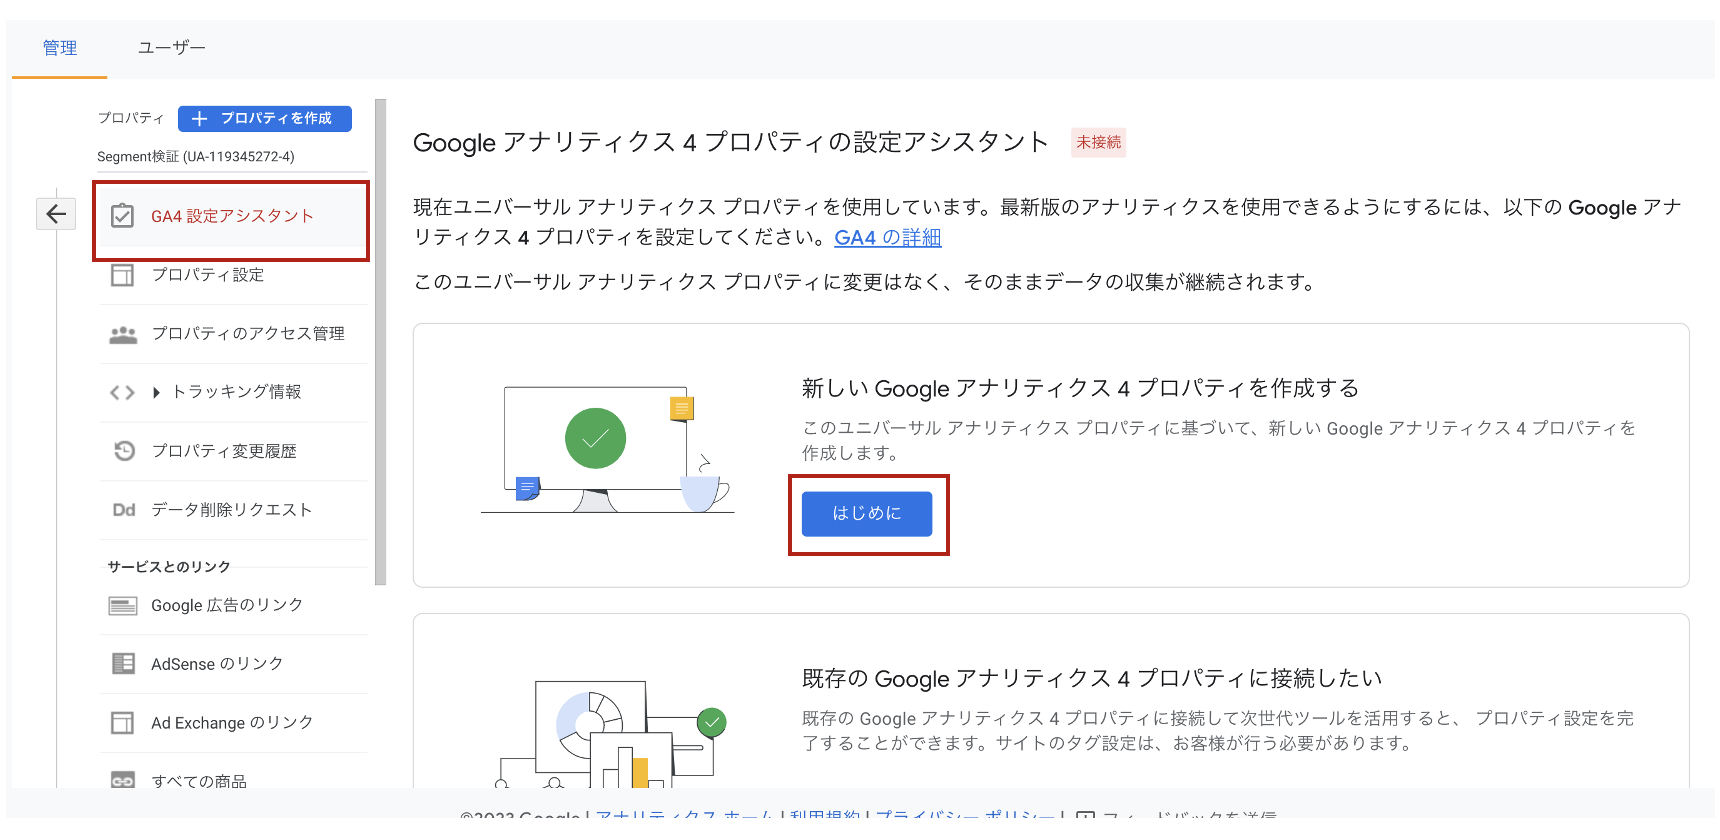Switch to the ユーザー tab

coord(172,48)
